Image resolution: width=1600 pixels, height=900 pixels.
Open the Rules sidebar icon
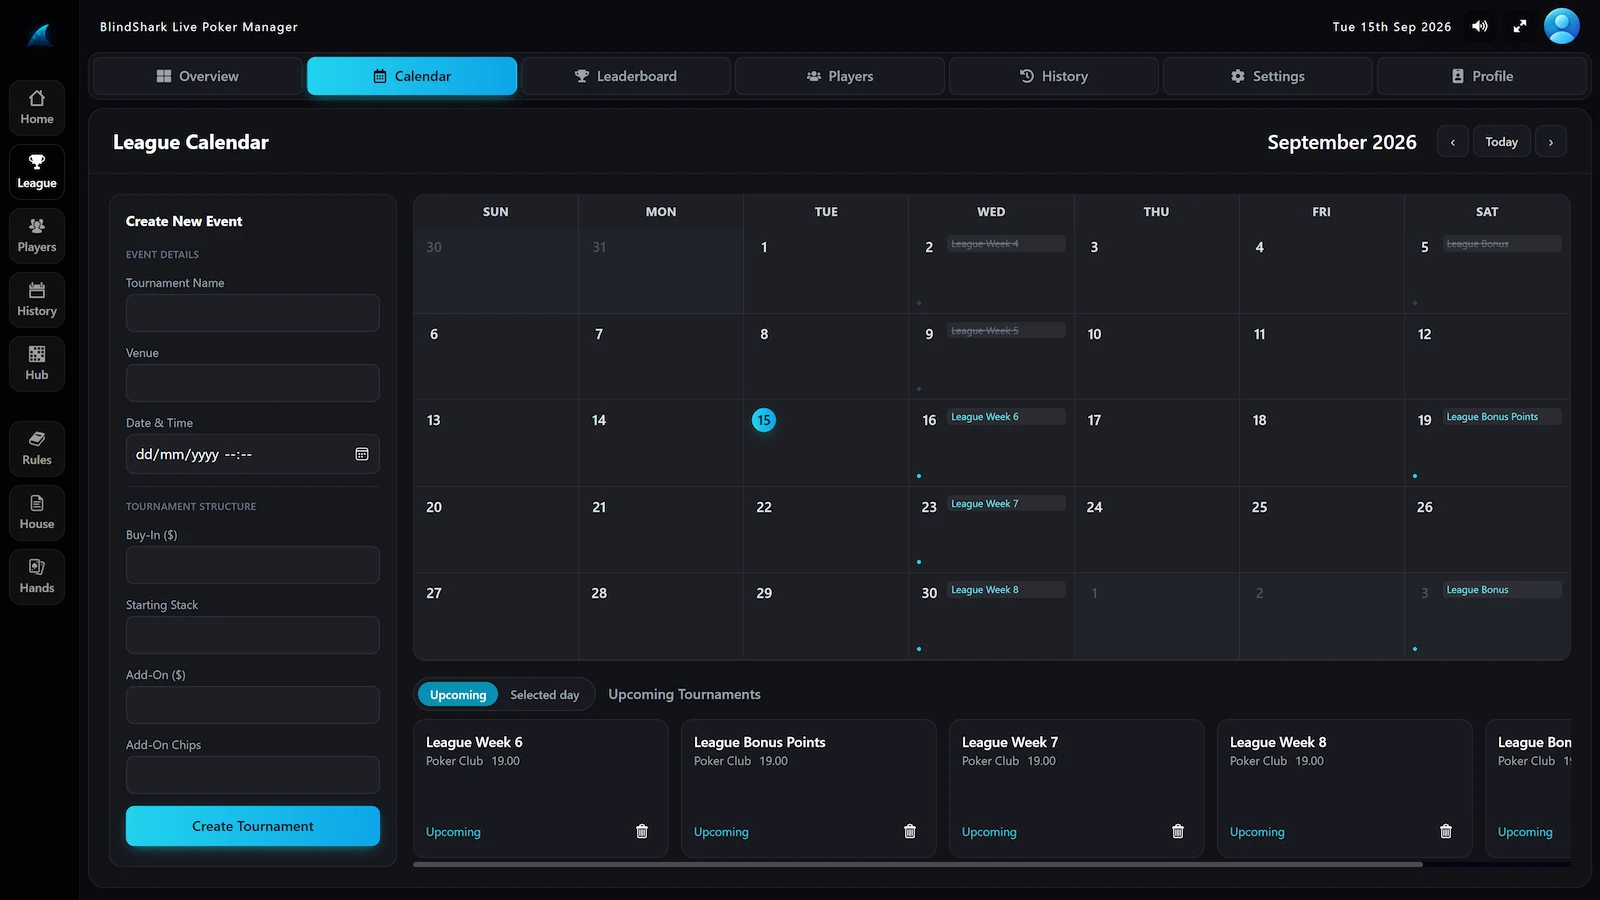[x=37, y=449]
